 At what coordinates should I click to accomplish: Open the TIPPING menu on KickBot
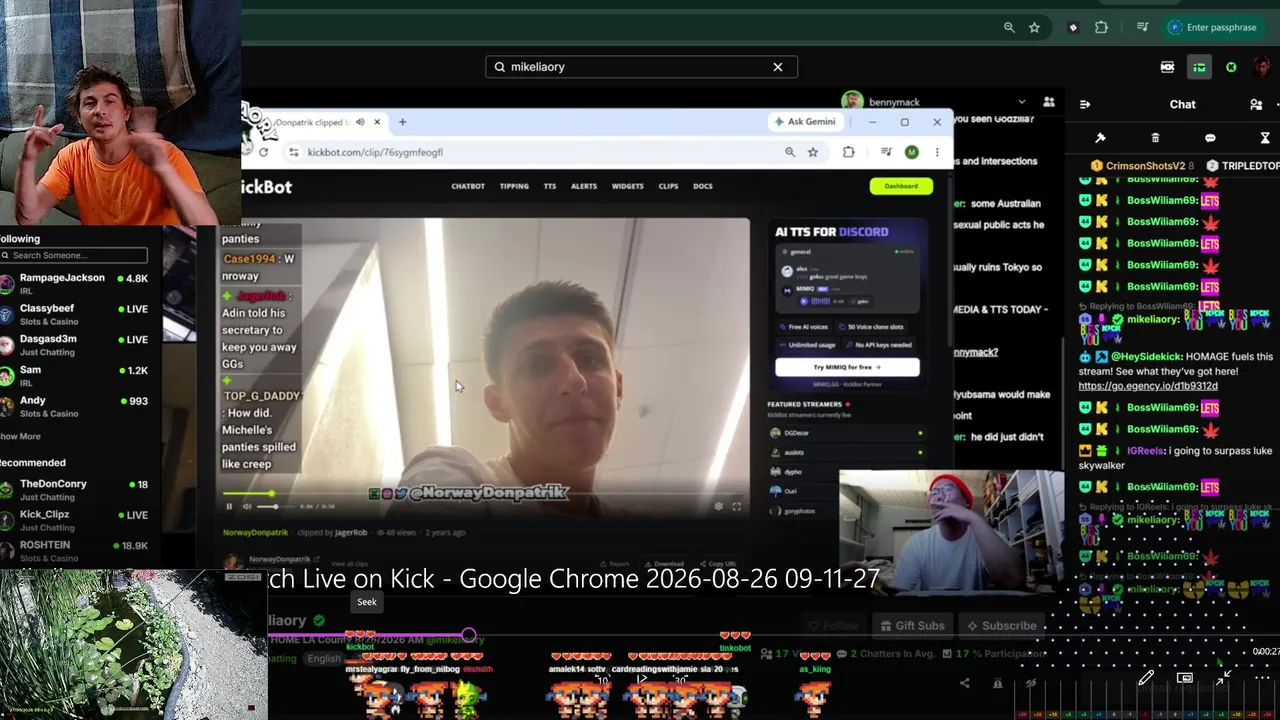click(x=514, y=186)
